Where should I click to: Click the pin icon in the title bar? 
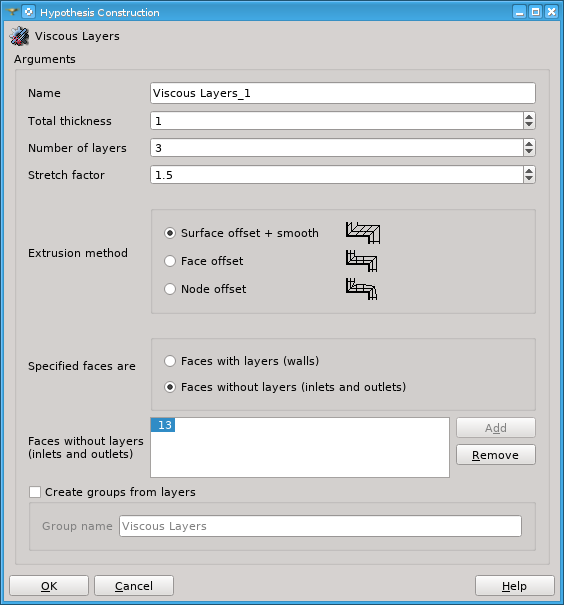[x=12, y=12]
